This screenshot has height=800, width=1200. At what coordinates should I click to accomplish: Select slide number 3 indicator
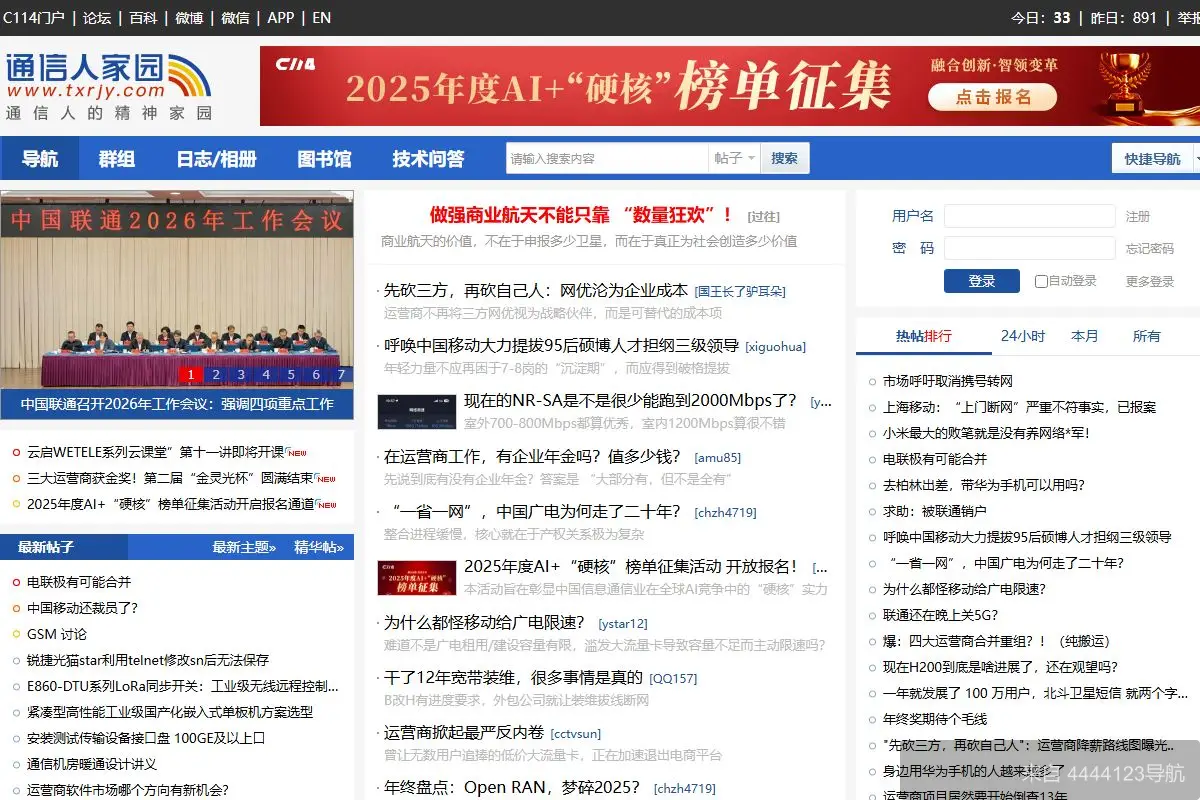point(240,375)
